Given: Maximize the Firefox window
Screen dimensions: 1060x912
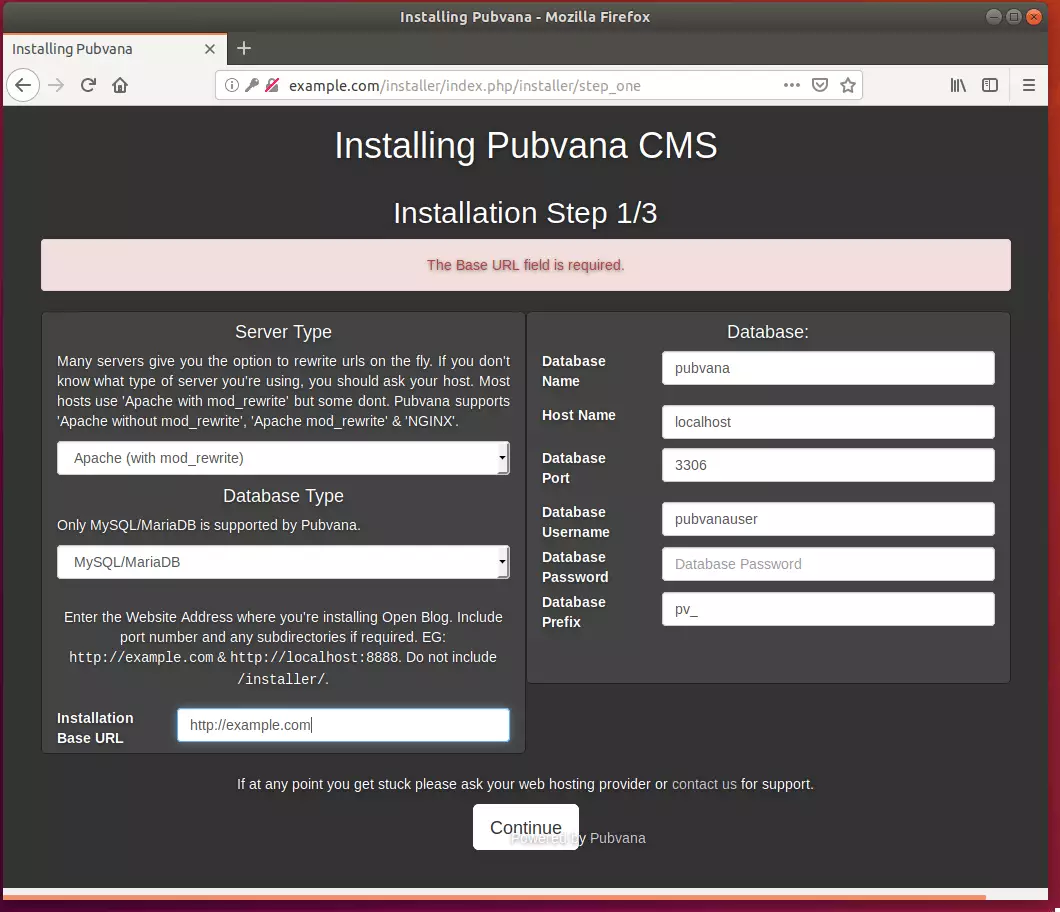Looking at the screenshot, I should point(1013,17).
